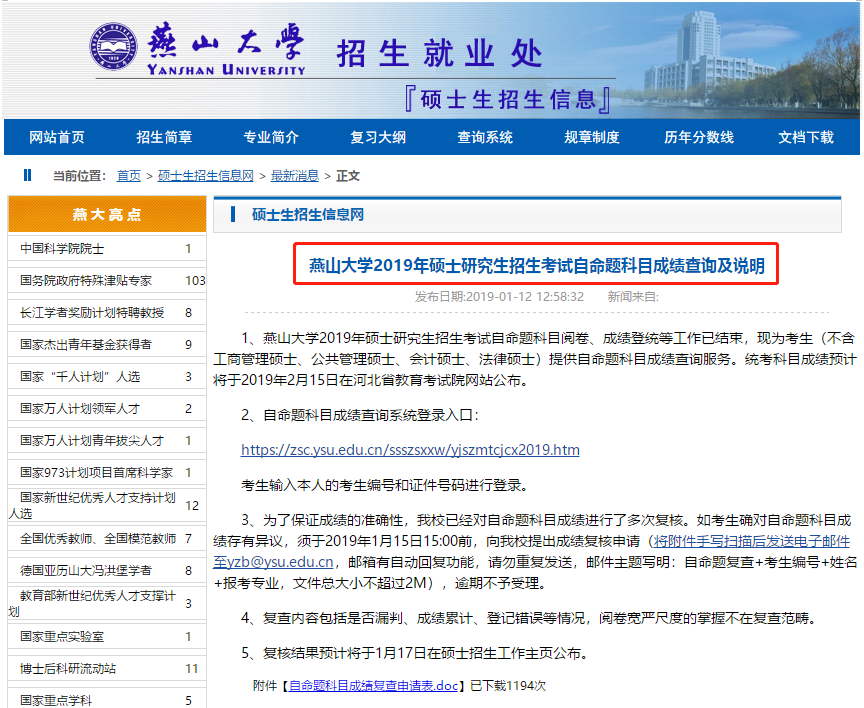This screenshot has width=864, height=708.
Task: Select the 规章制度 navigation item
Action: 592,137
